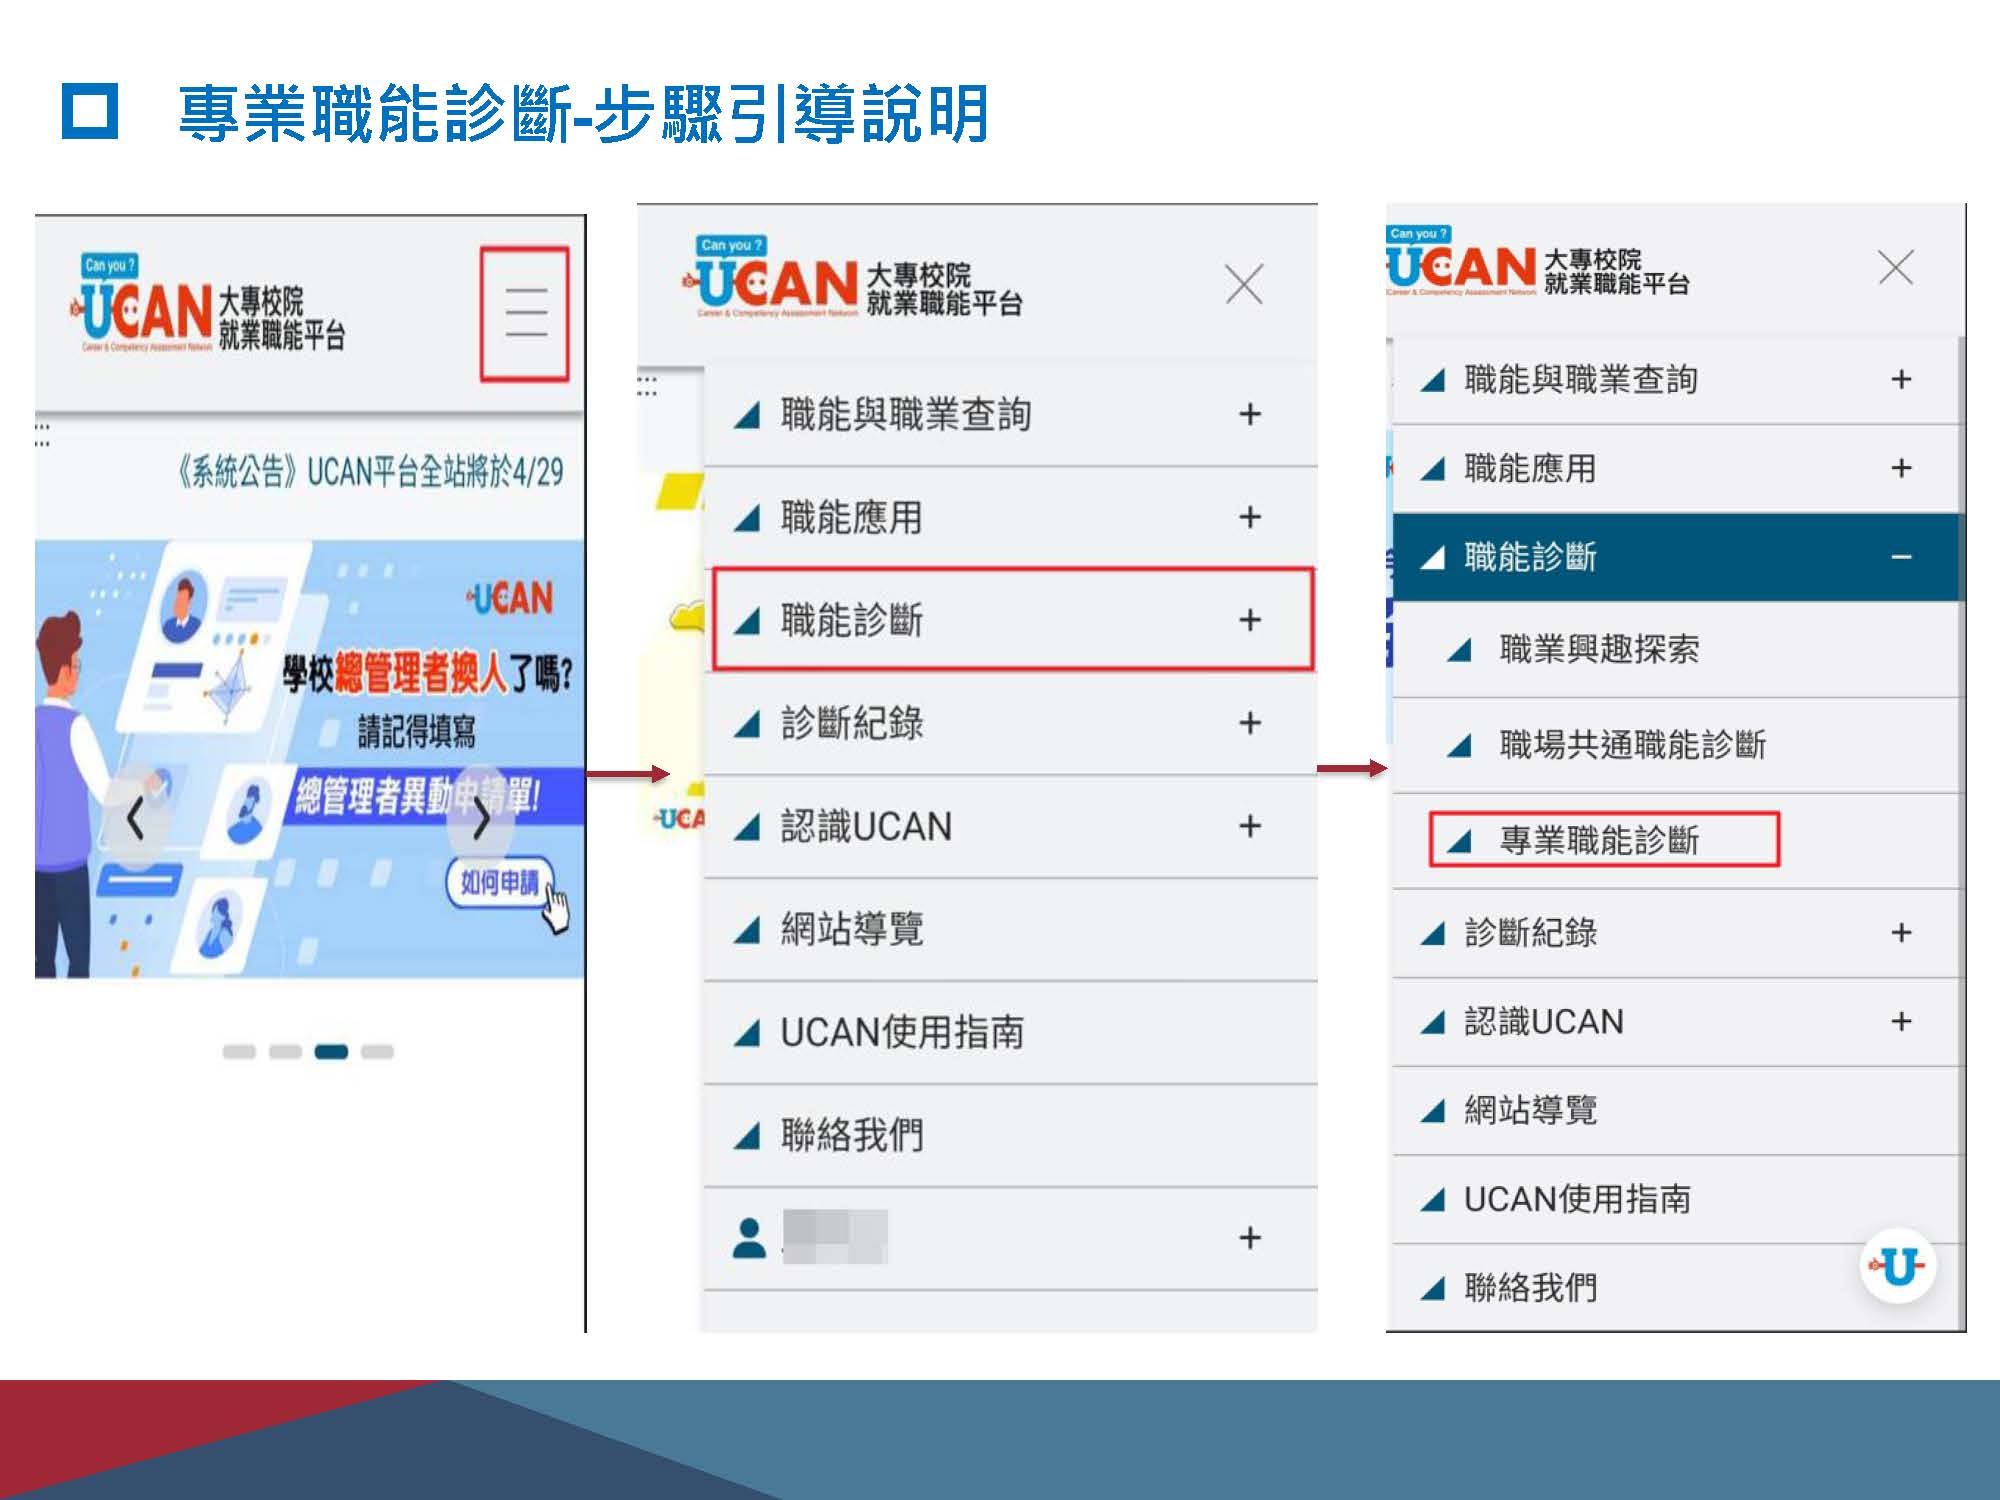This screenshot has height=1500, width=2000.
Task: Open UCAN使用指南 in right menu
Action: (1577, 1199)
